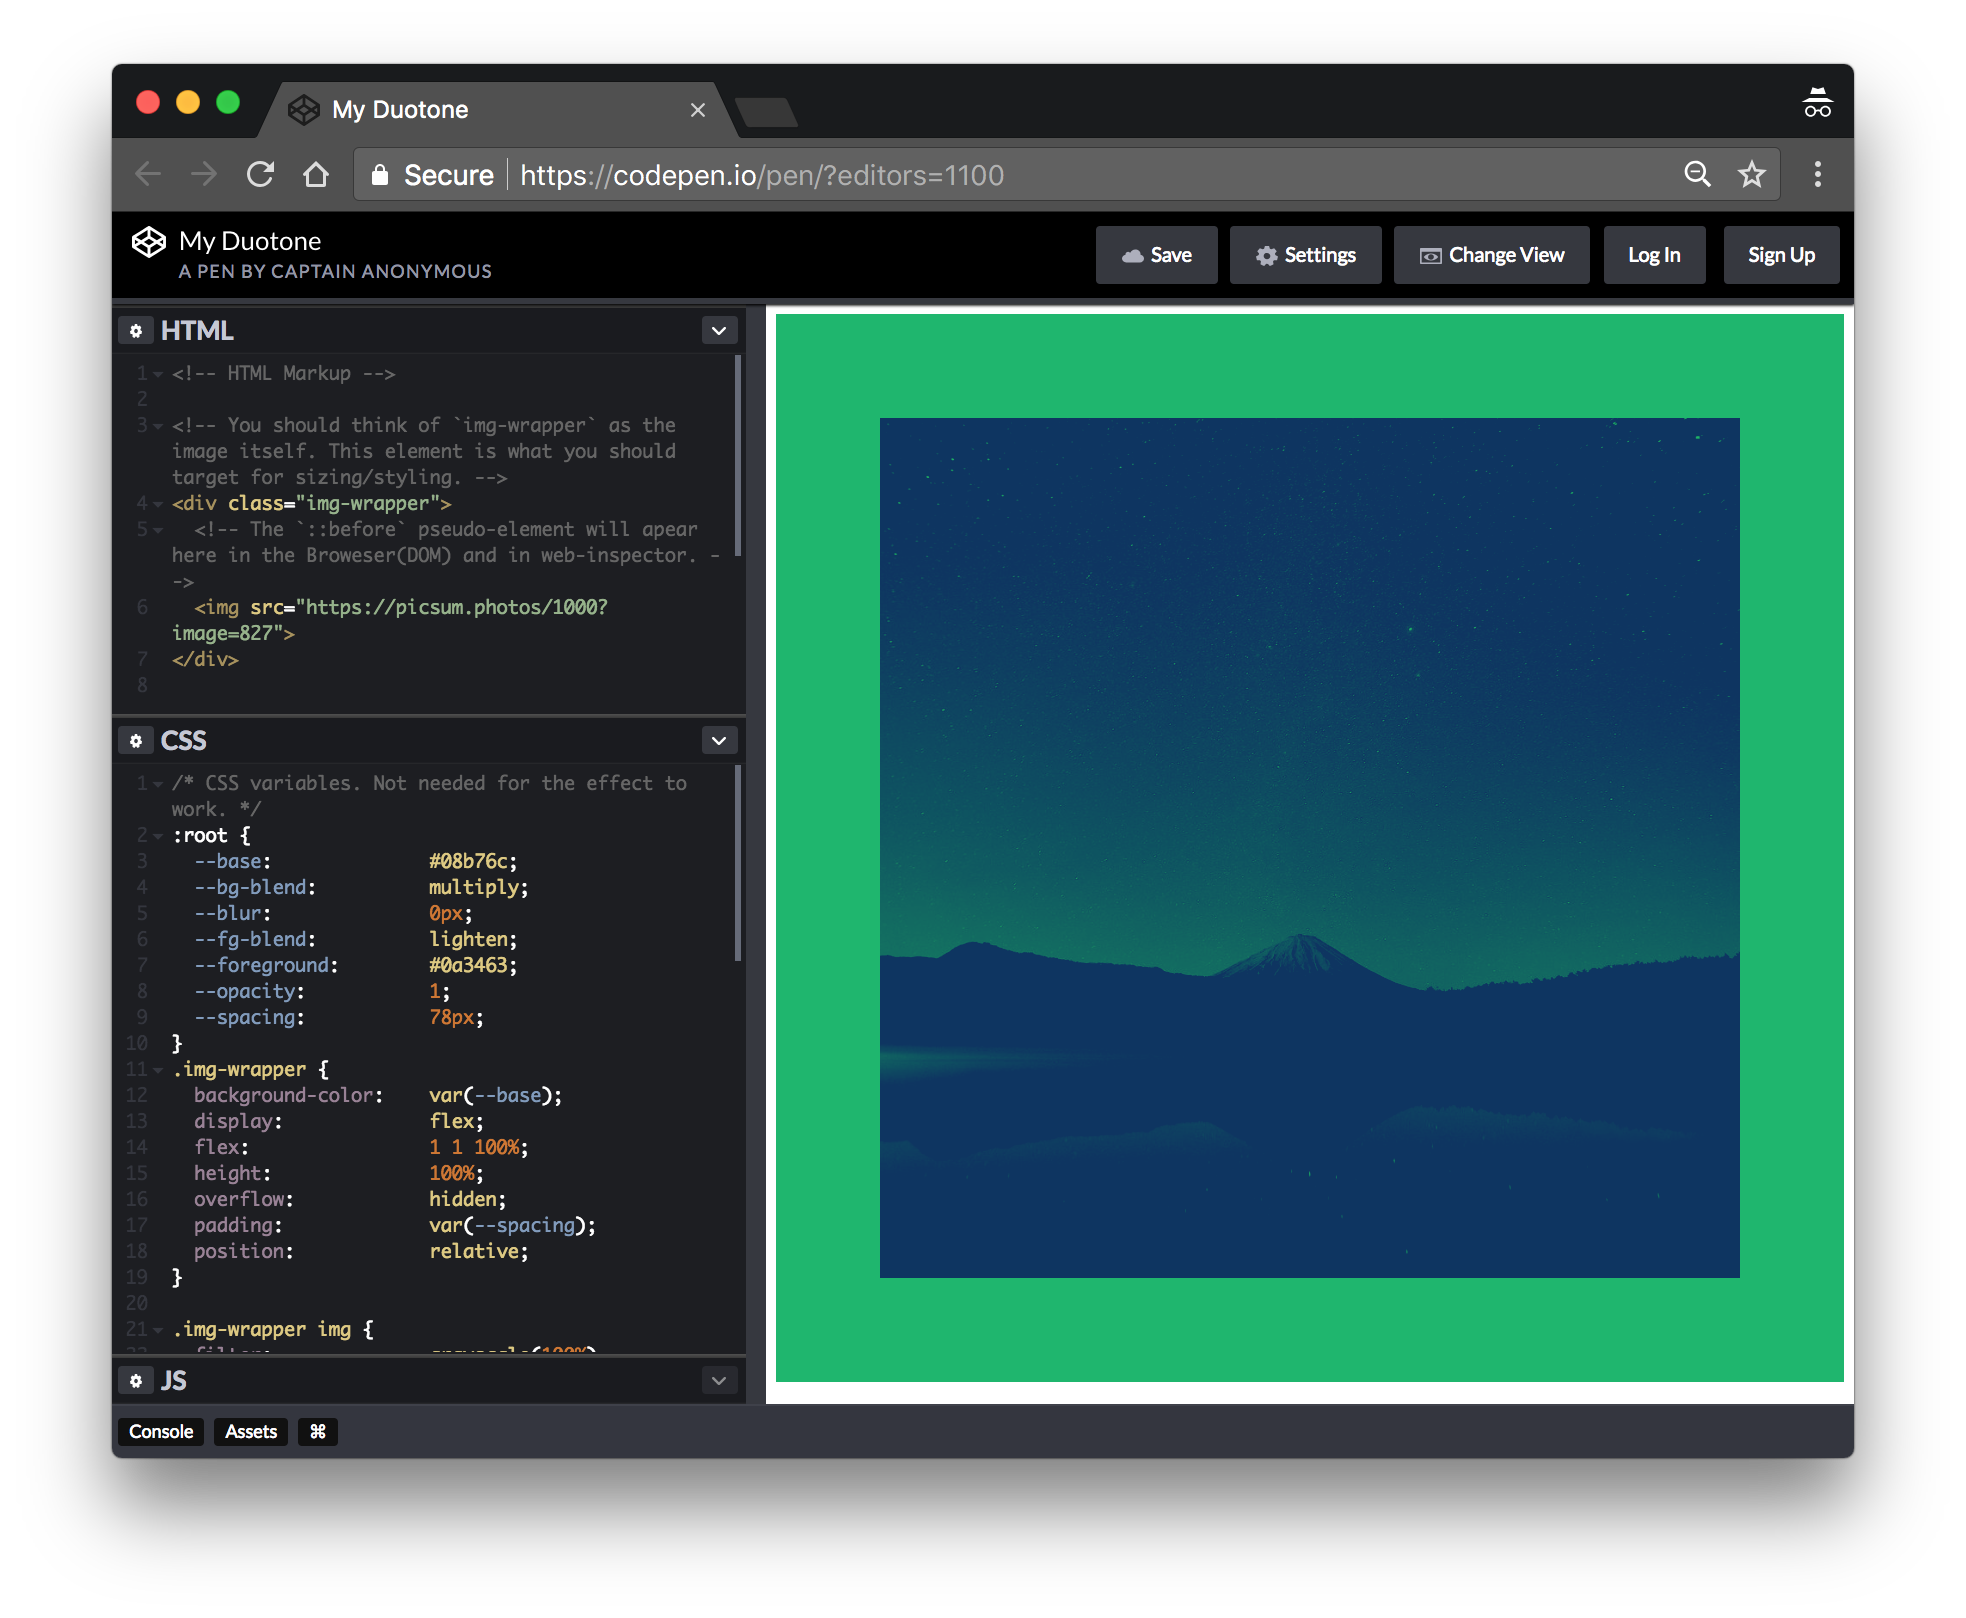Click the Change View eye icon button
The height and width of the screenshot is (1618, 1966).
tap(1431, 255)
